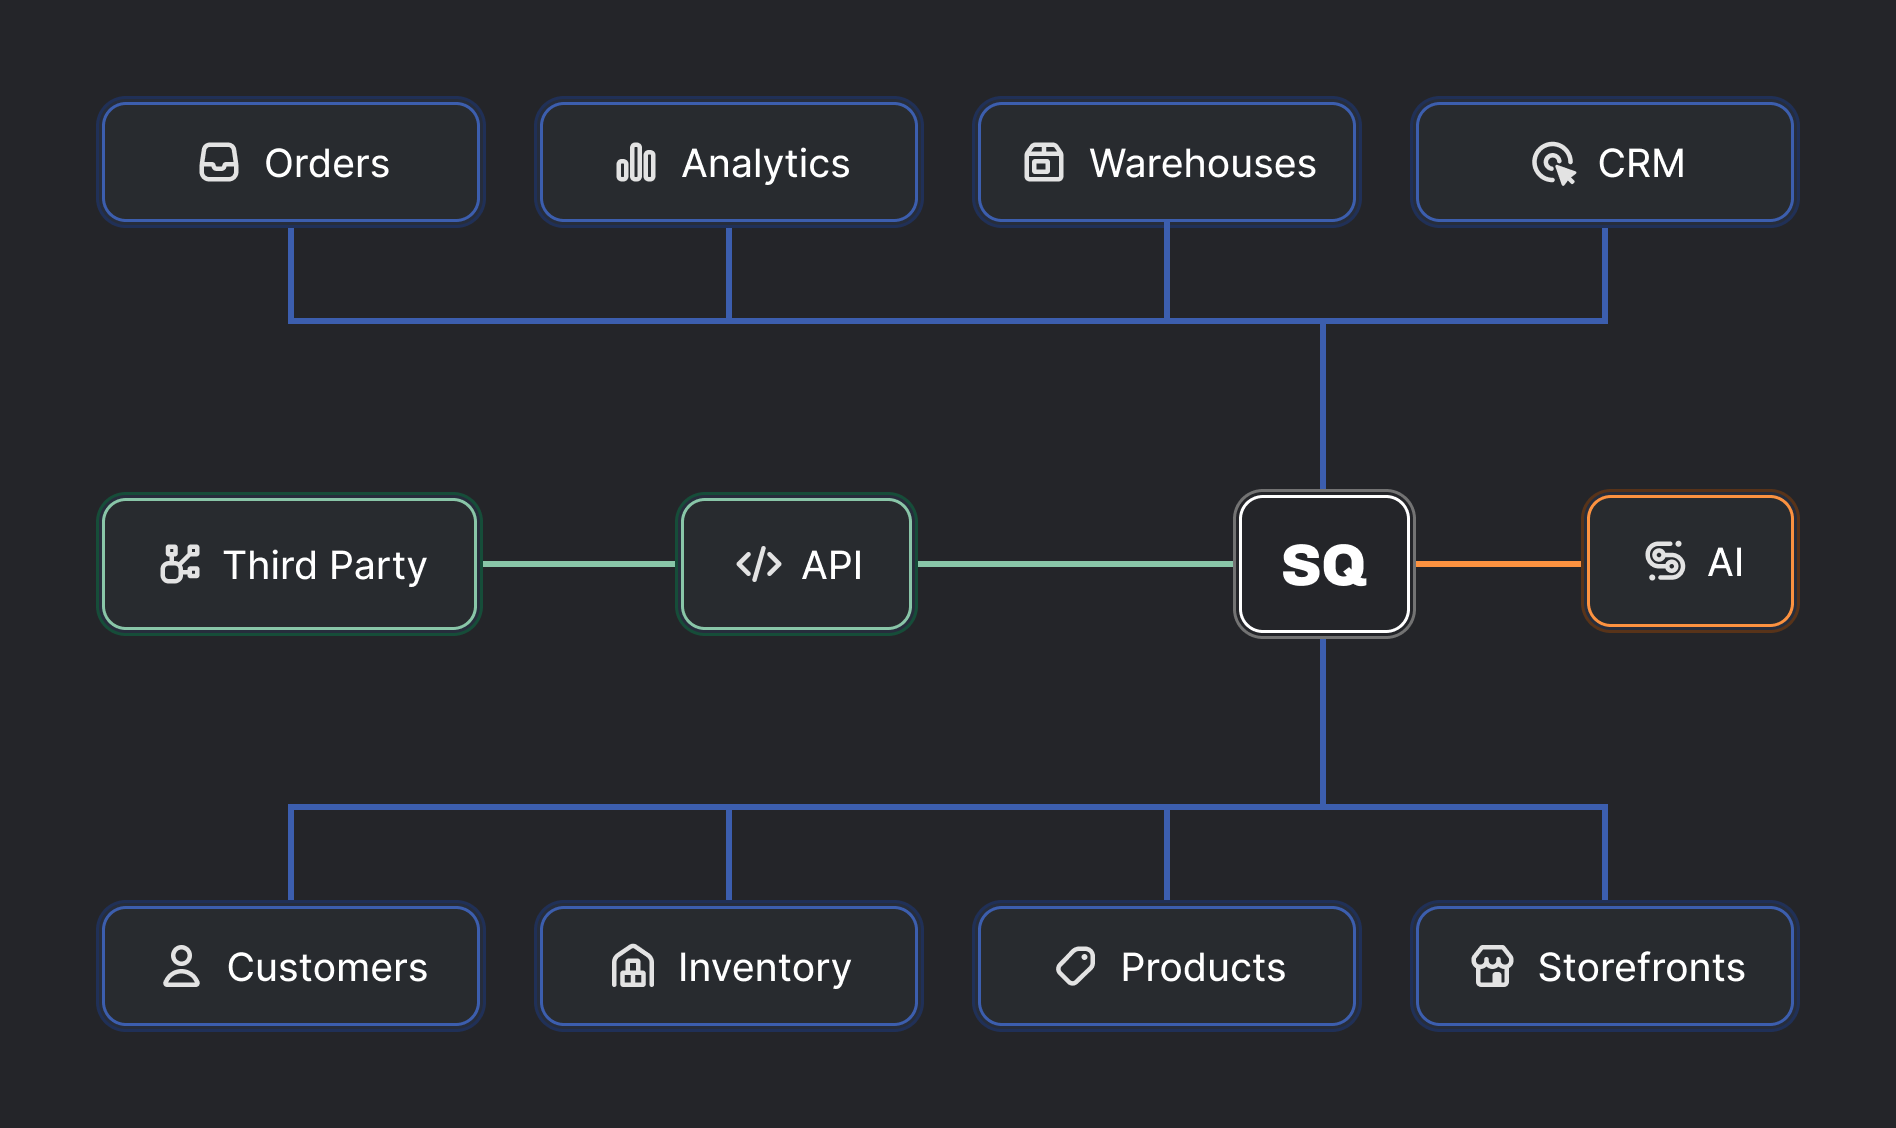Select the Analytics bar chart icon
The image size is (1896, 1128).
(635, 162)
